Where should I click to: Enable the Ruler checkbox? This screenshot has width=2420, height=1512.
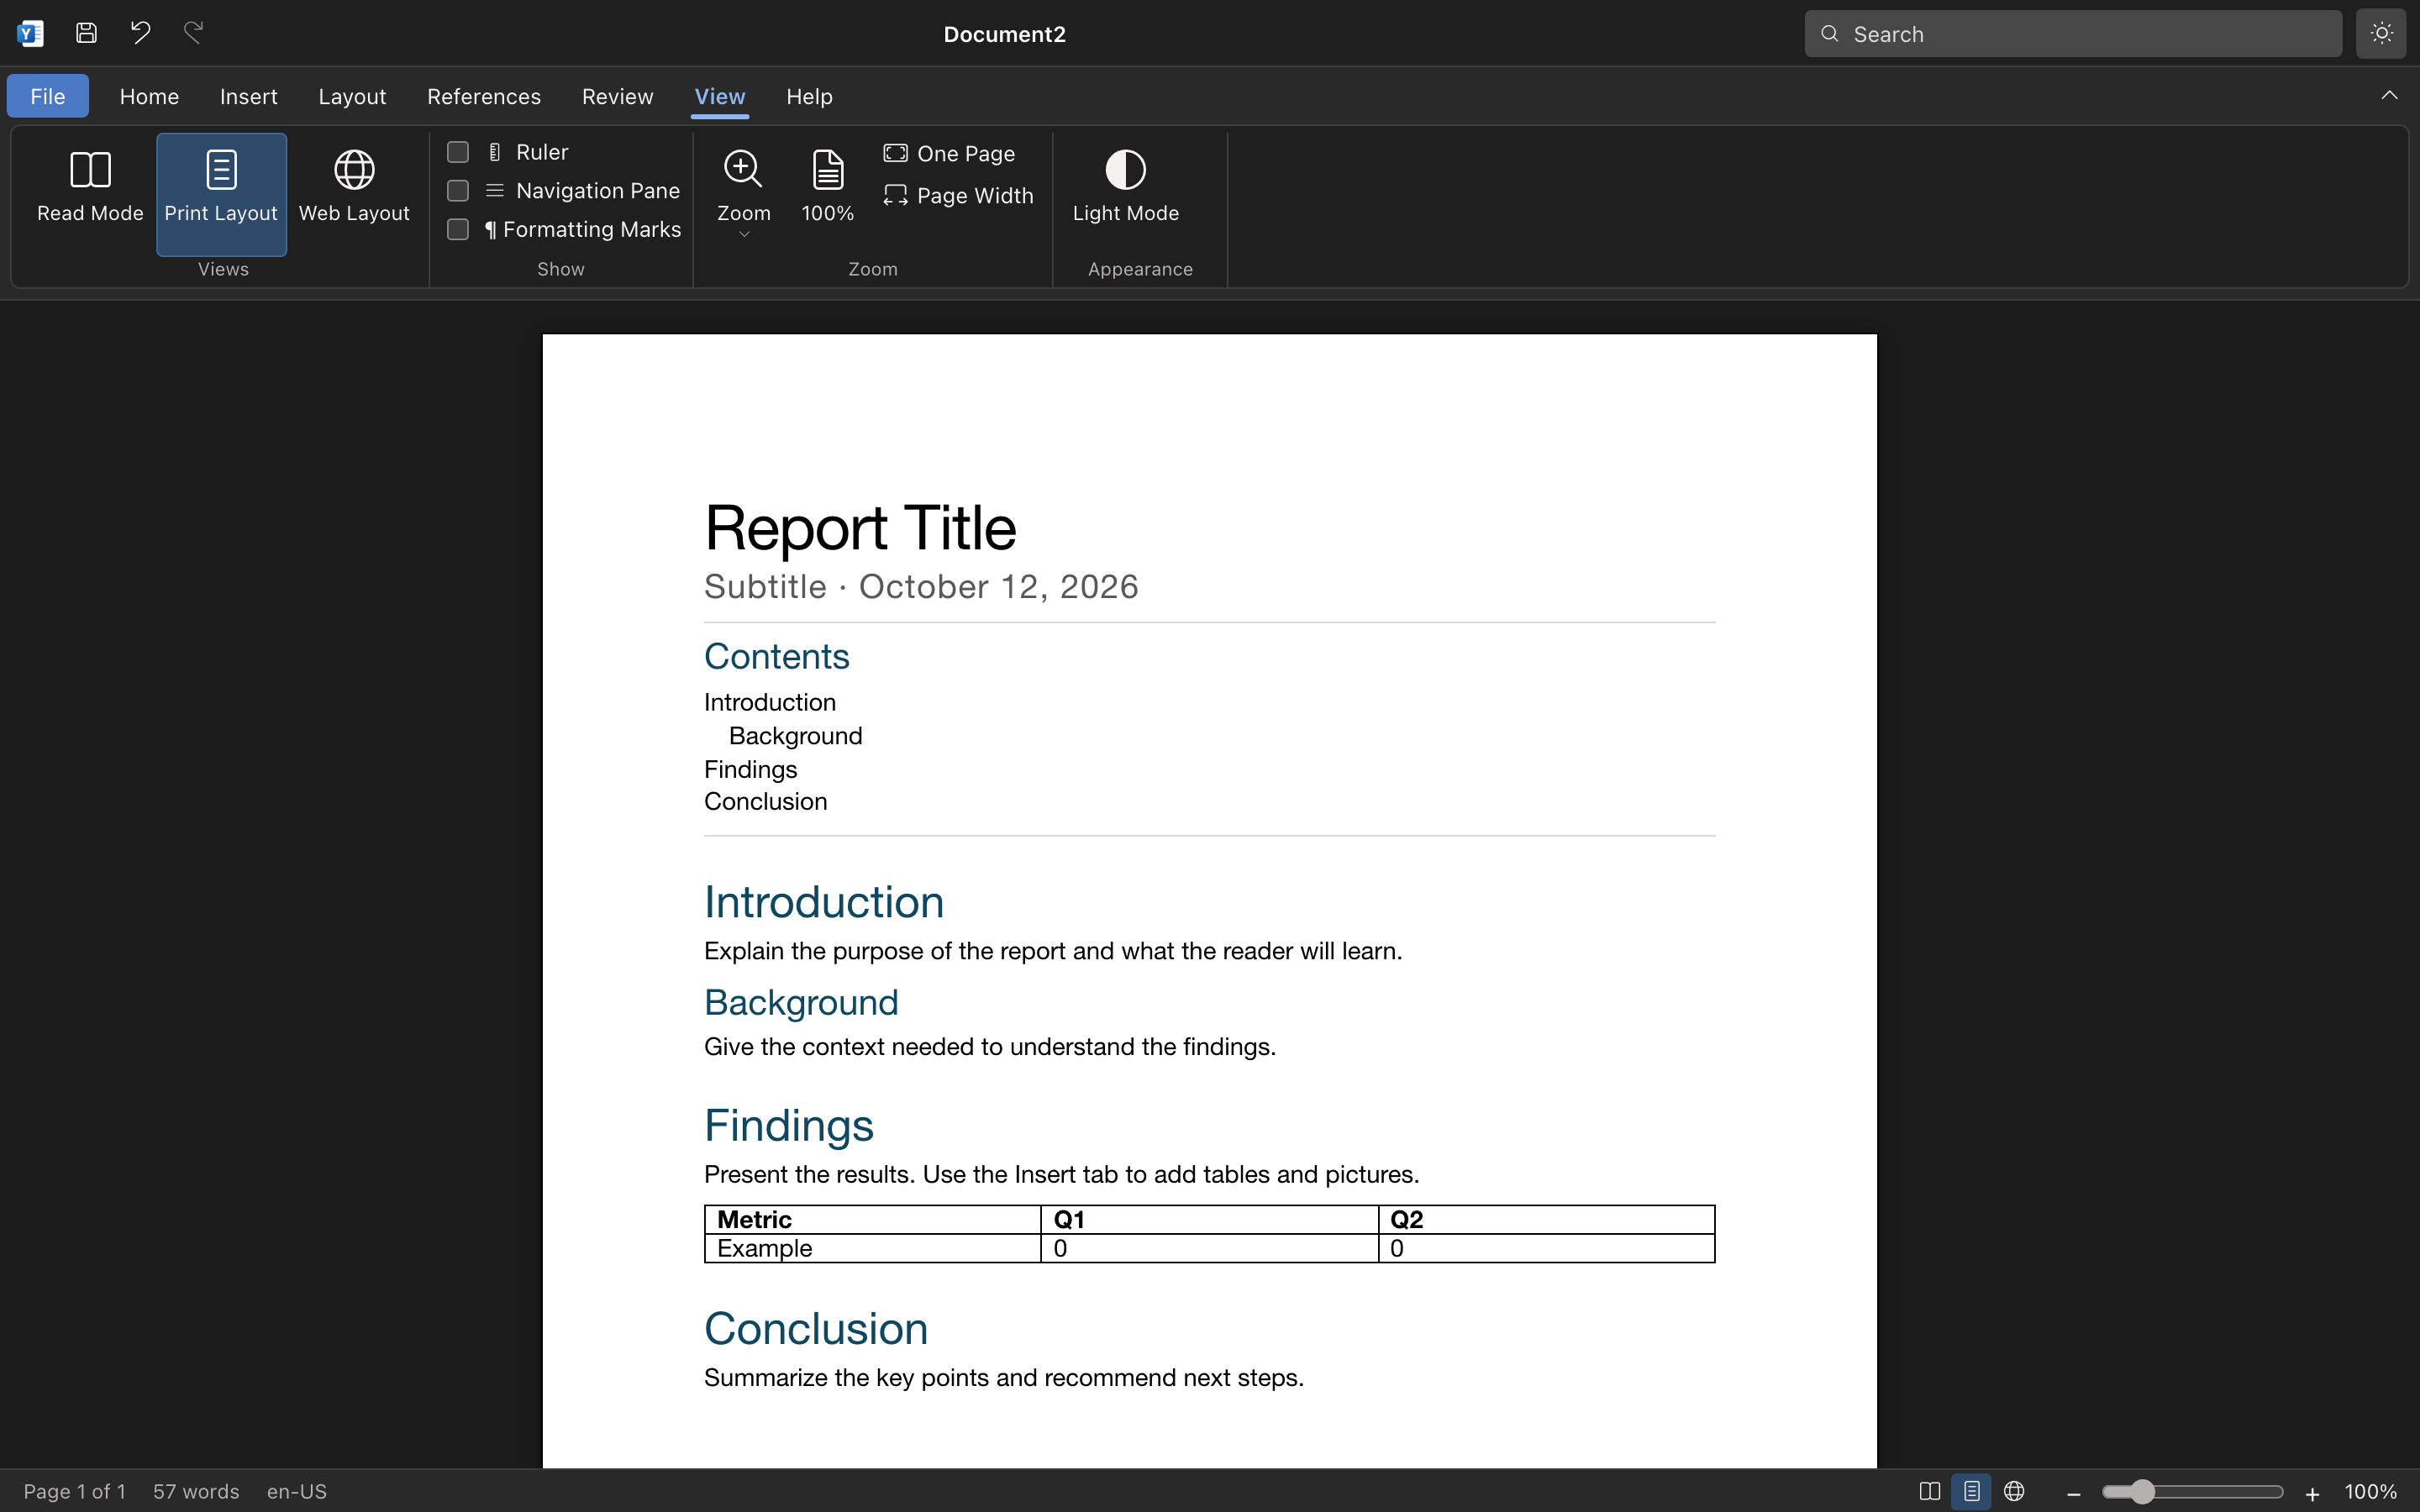click(x=458, y=152)
